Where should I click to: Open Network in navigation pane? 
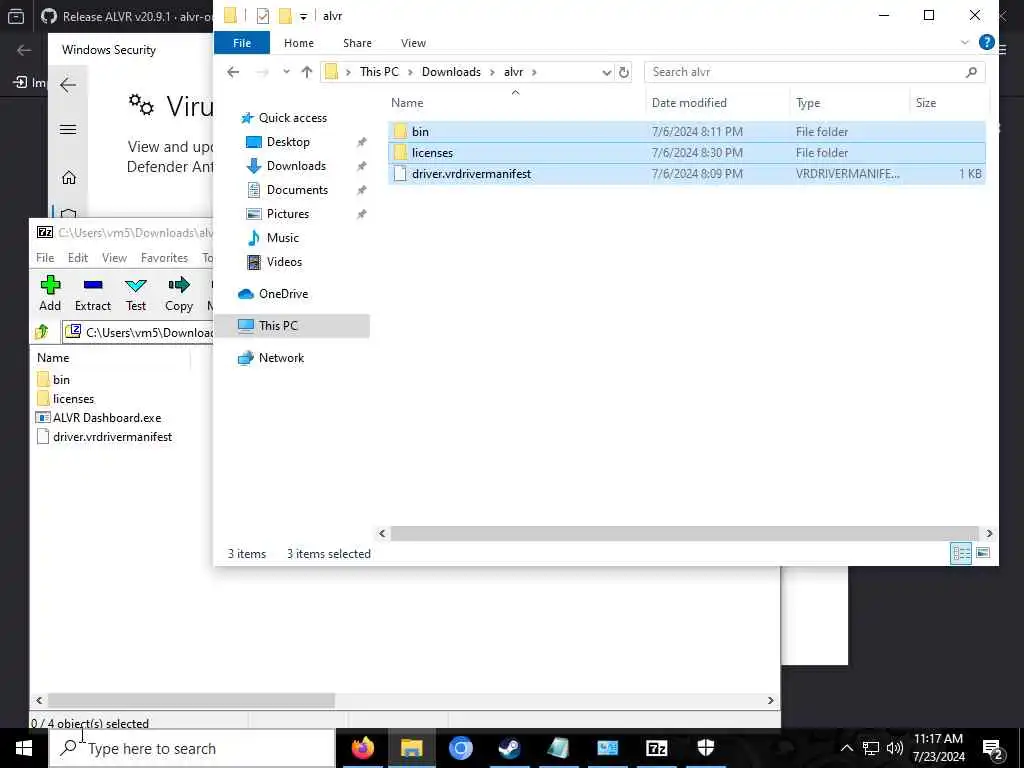(x=281, y=358)
